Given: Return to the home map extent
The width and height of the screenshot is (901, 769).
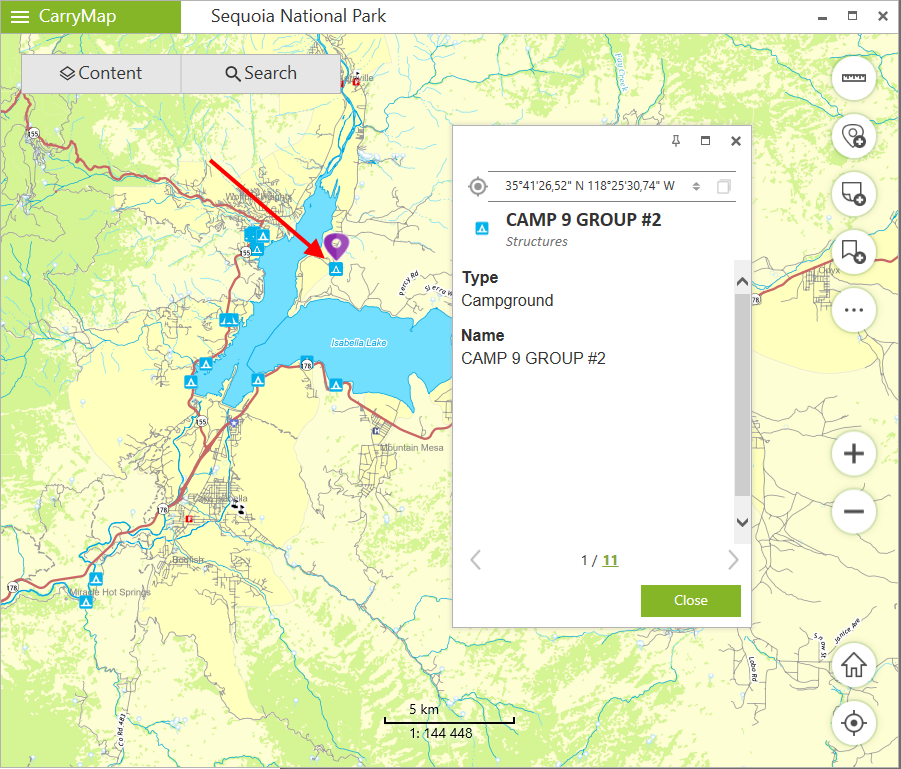Looking at the screenshot, I should tap(853, 665).
